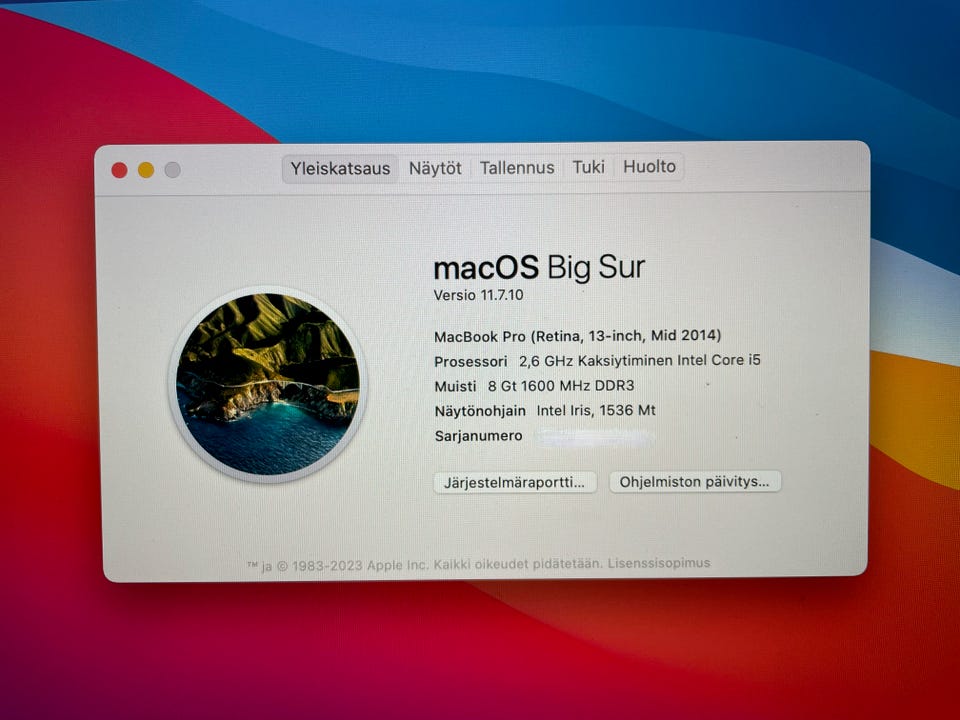Click Ohjelmiston päivitys button
Screen dimensions: 960x720
click(694, 482)
